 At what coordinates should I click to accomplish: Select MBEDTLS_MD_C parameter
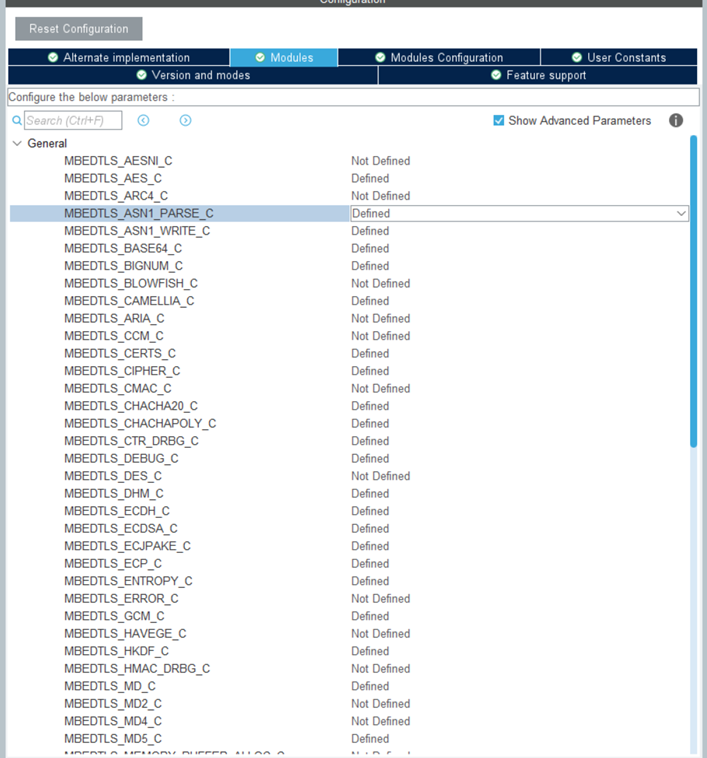(110, 686)
